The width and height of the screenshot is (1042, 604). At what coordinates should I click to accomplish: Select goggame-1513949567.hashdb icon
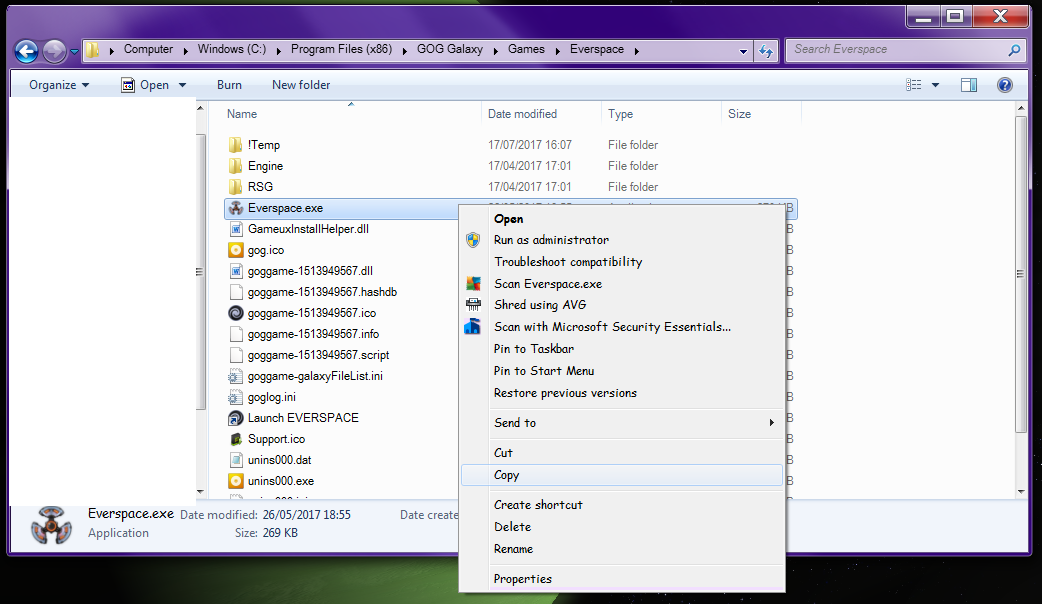[x=235, y=292]
